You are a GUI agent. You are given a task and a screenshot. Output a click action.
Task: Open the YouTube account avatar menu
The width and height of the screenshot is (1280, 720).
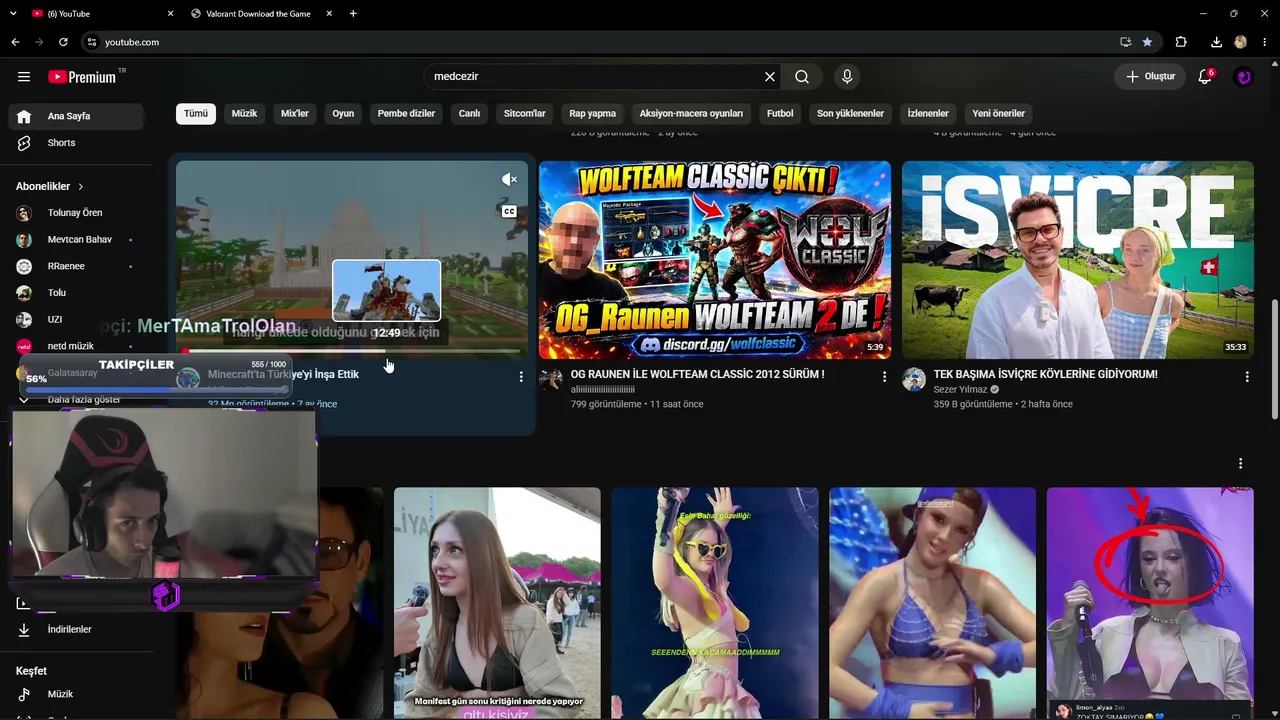tap(1243, 77)
